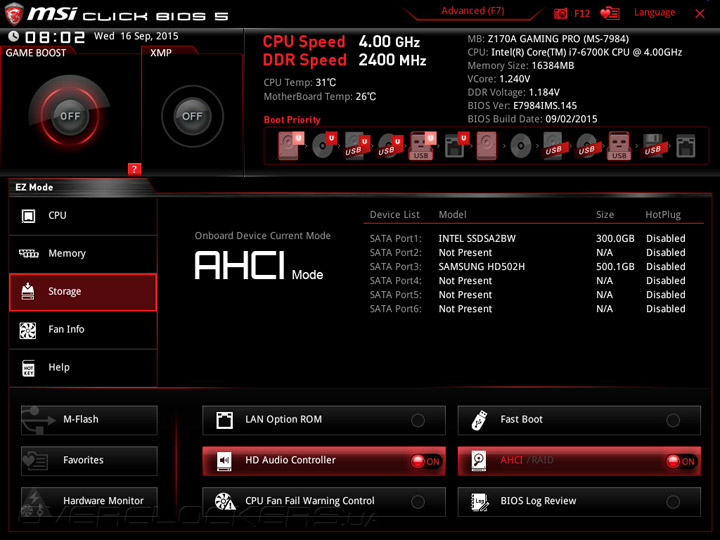This screenshot has height=540, width=720.
Task: Click the HotPlug column header
Action: 663,214
